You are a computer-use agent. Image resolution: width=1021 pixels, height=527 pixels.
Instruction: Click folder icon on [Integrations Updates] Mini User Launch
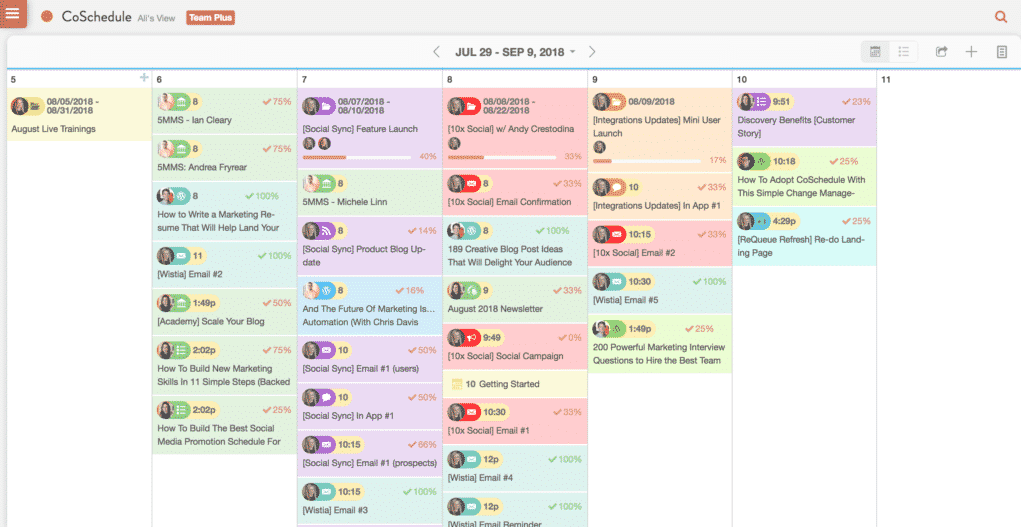(617, 102)
